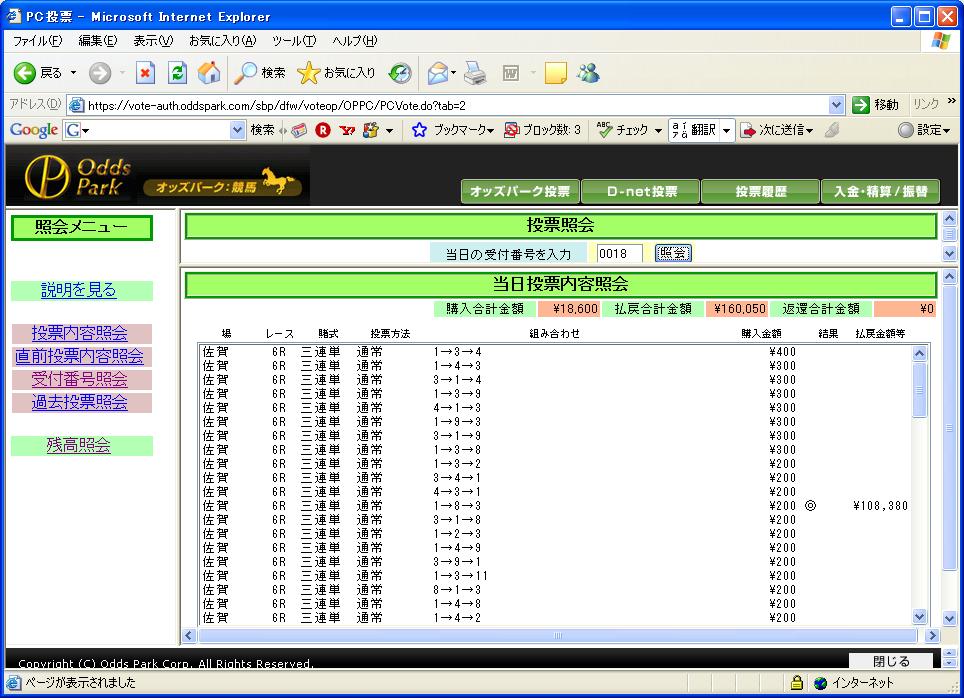The image size is (964, 698).
Task: Expand the Links toolbar chevron
Action: (x=952, y=101)
